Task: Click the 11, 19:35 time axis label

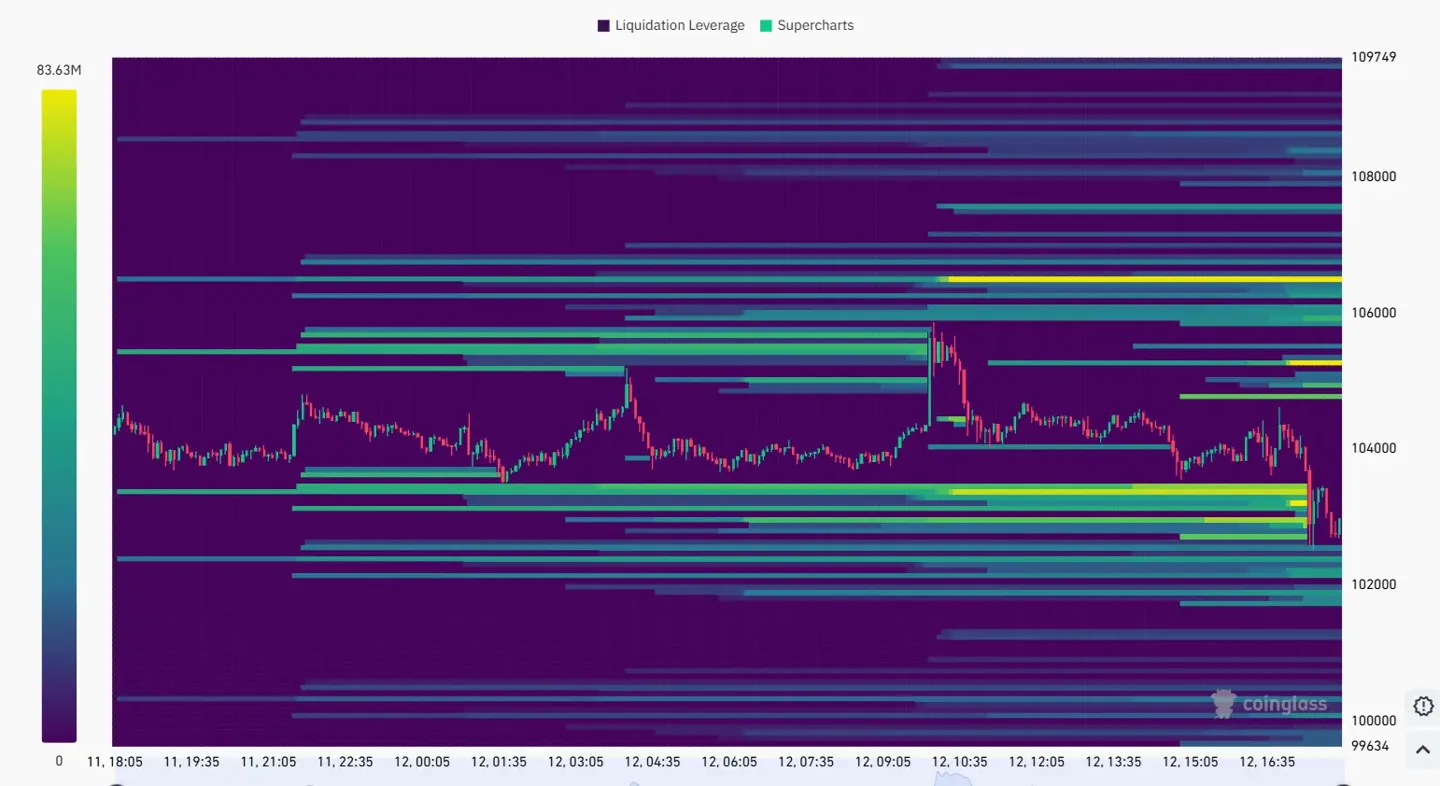Action: tap(192, 762)
